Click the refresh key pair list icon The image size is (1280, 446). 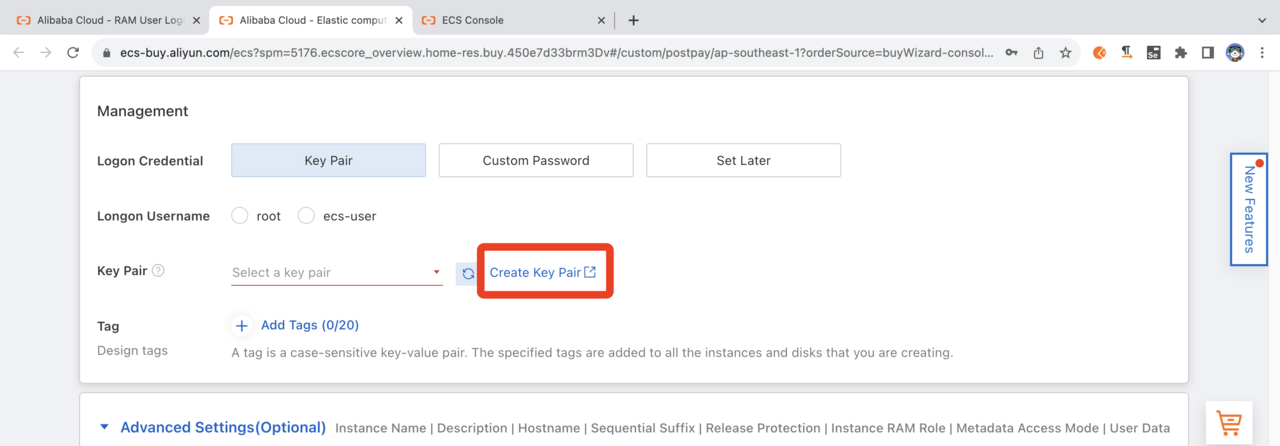pos(467,273)
